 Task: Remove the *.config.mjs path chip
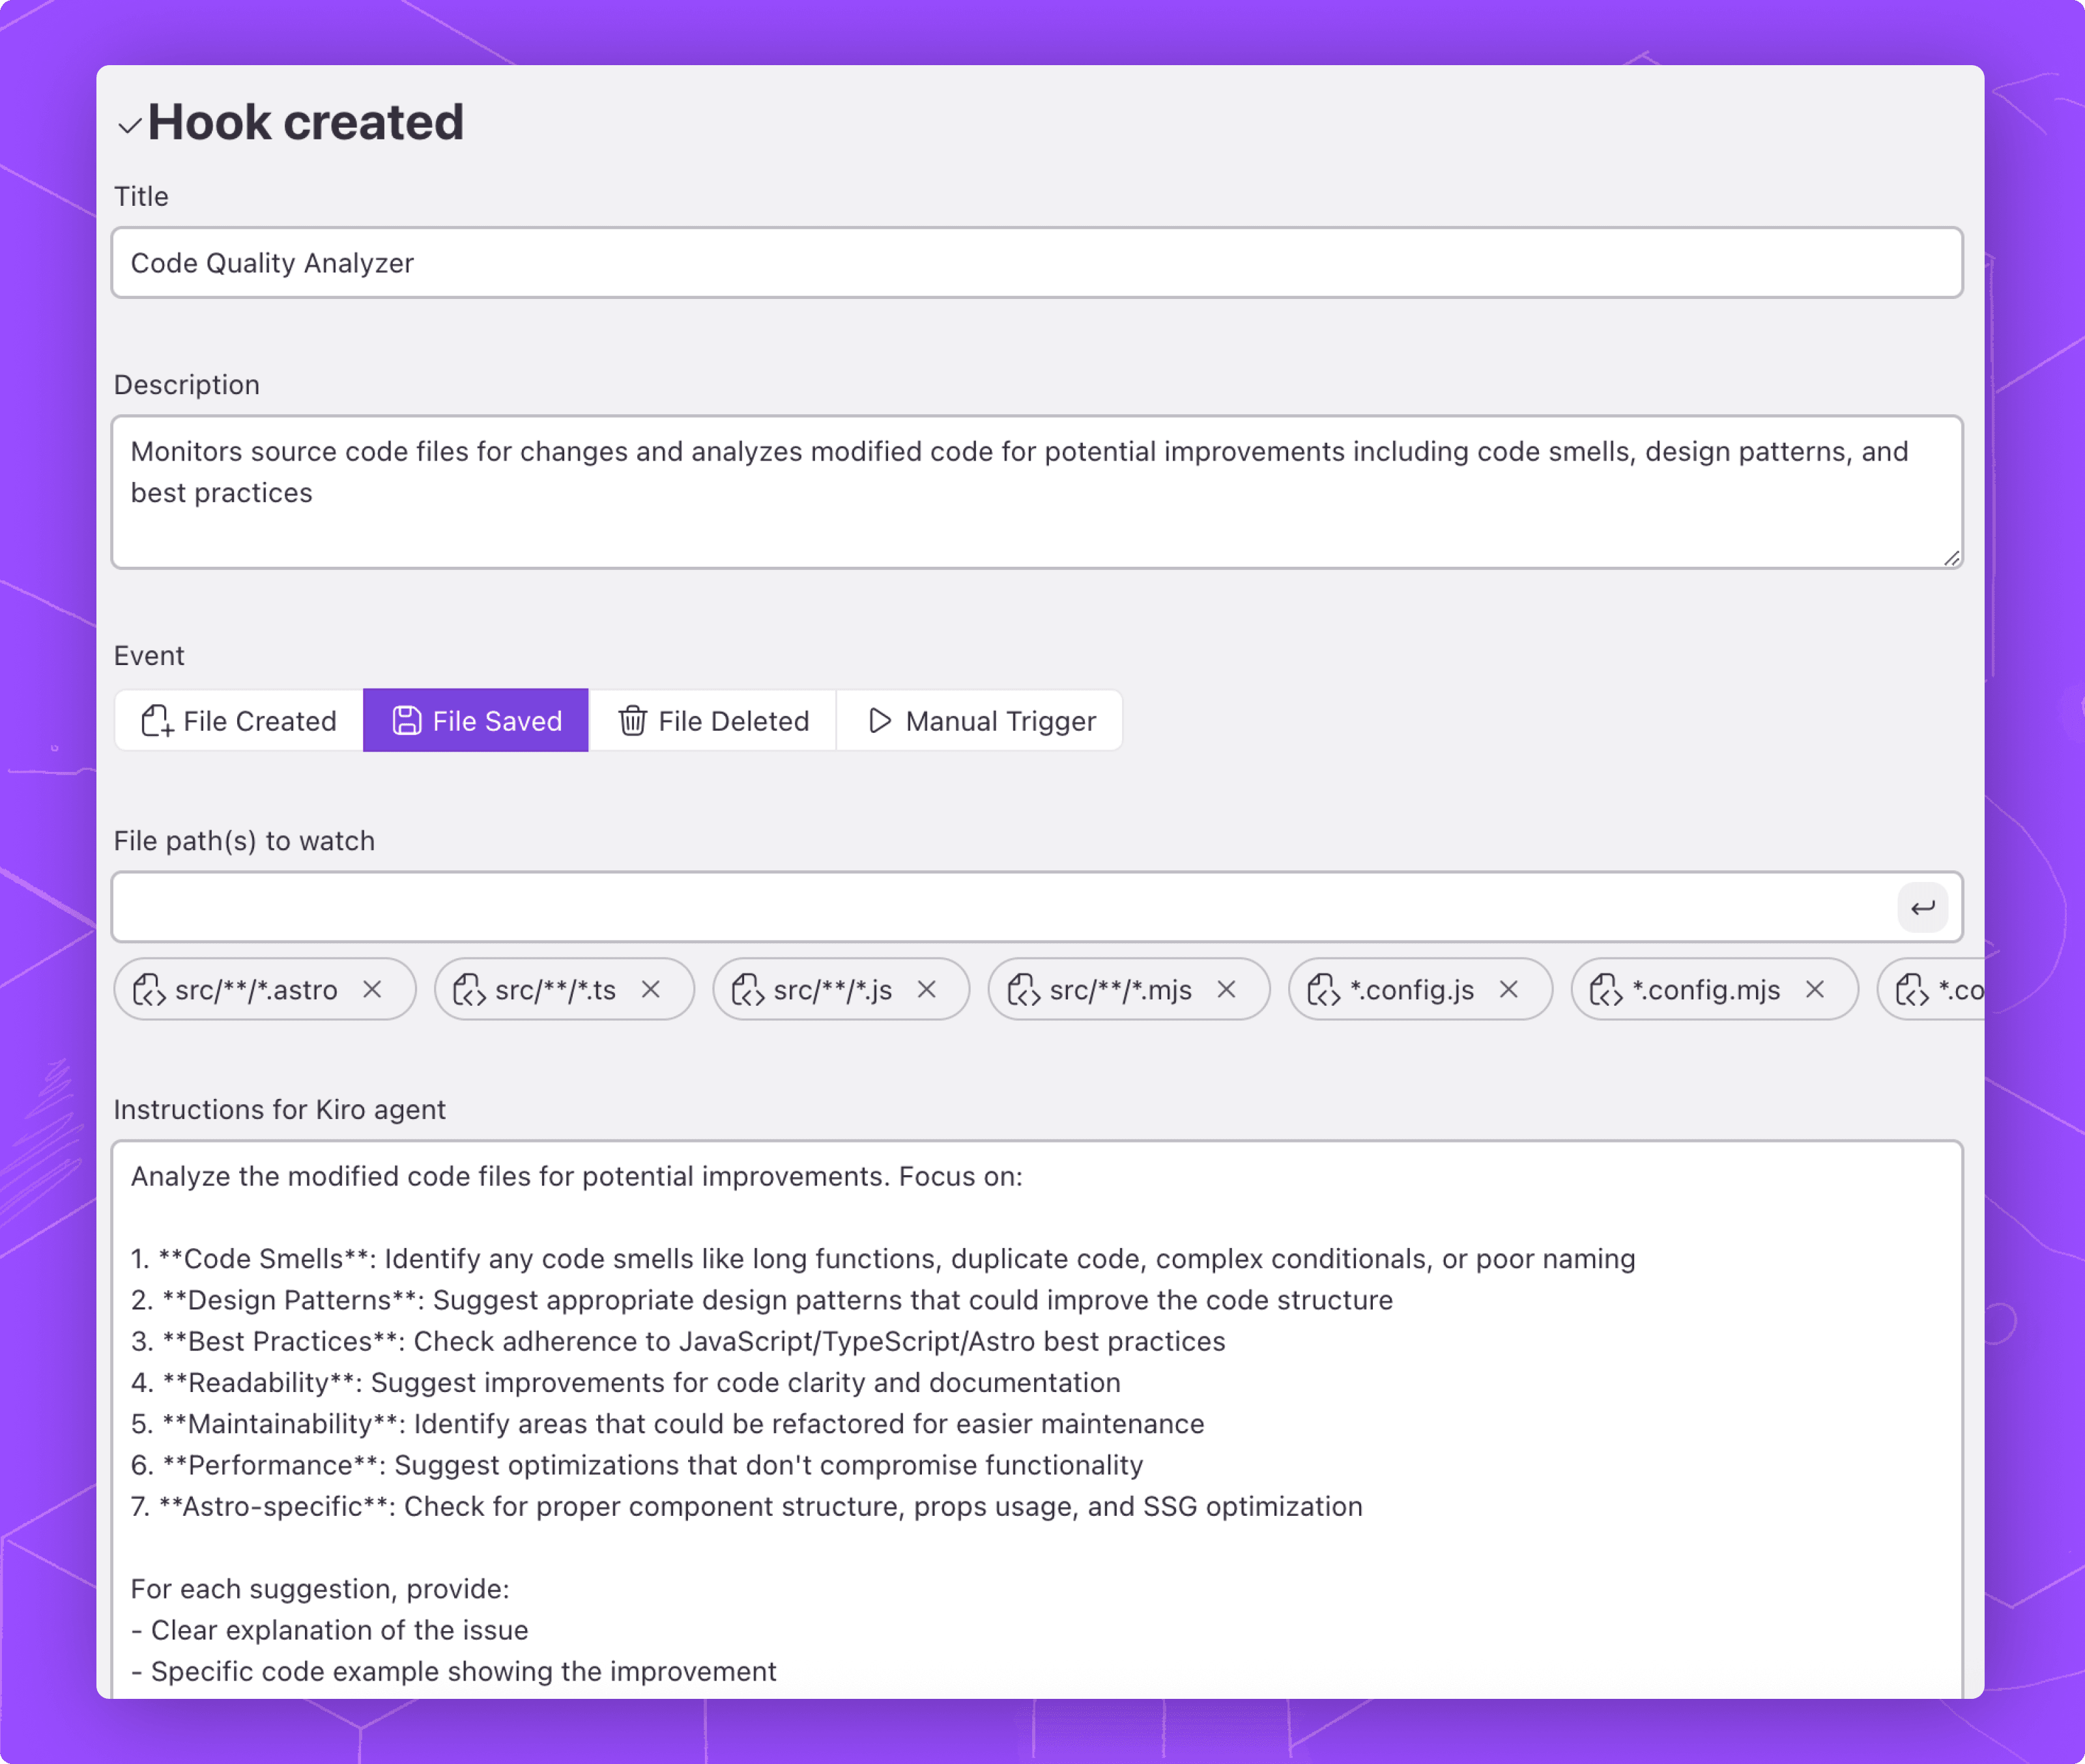coord(1815,990)
